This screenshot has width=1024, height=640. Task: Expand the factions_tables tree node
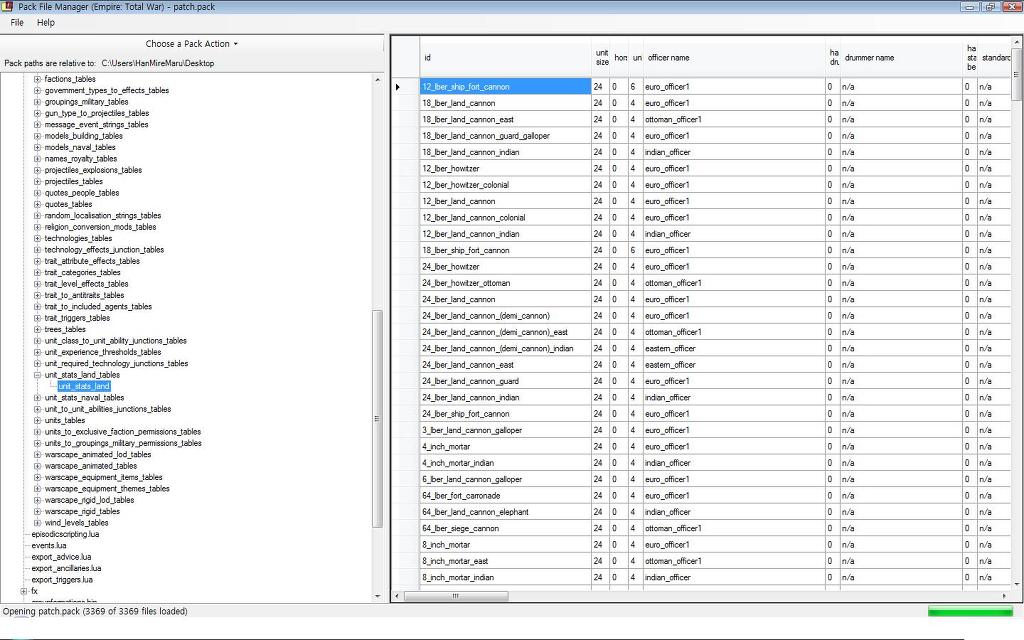click(x=38, y=79)
